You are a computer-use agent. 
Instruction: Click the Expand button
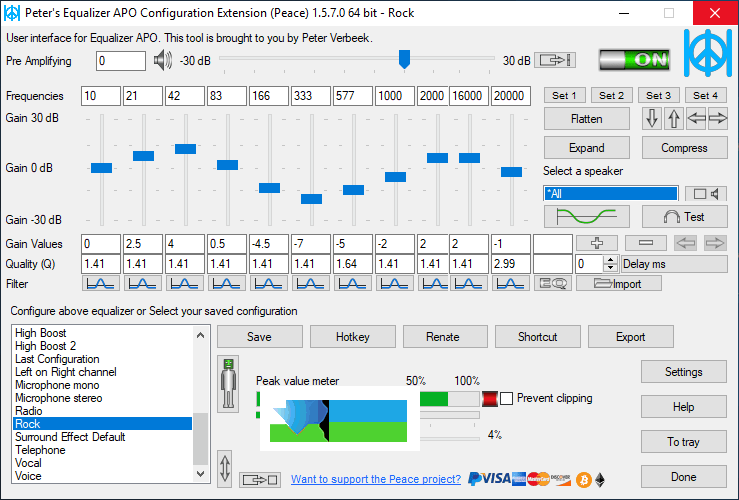(586, 148)
